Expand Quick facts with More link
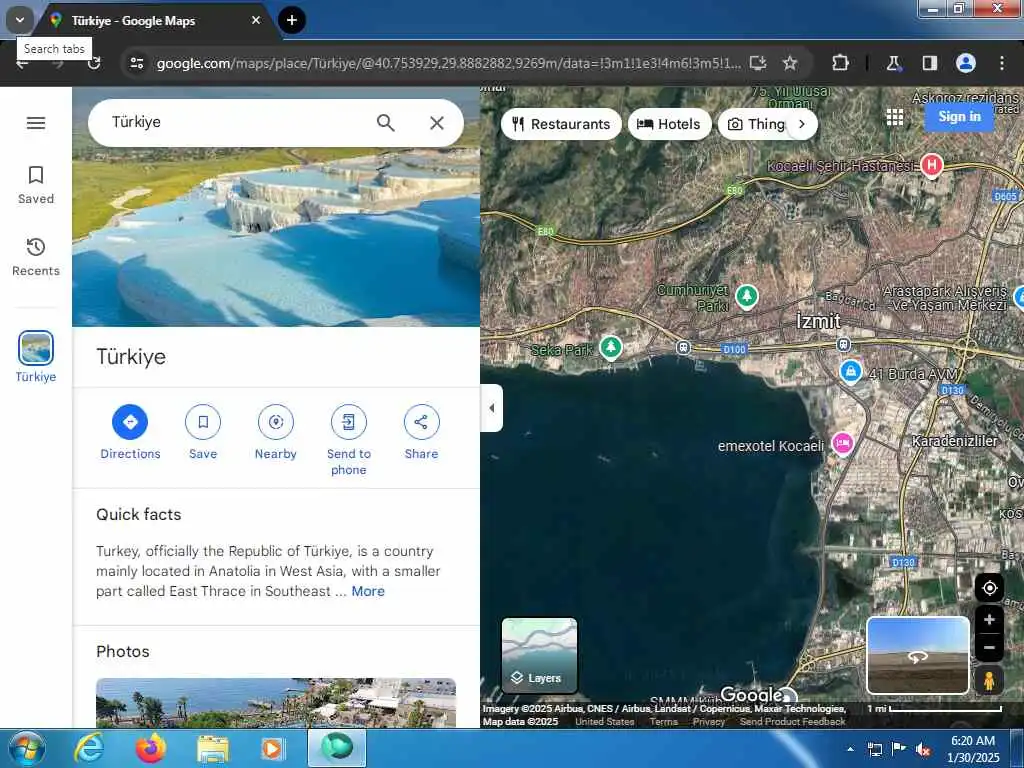Viewport: 1024px width, 768px height. pyautogui.click(x=368, y=591)
